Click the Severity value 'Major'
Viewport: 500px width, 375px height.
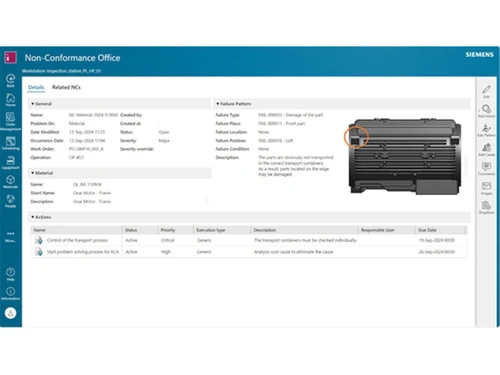(164, 141)
